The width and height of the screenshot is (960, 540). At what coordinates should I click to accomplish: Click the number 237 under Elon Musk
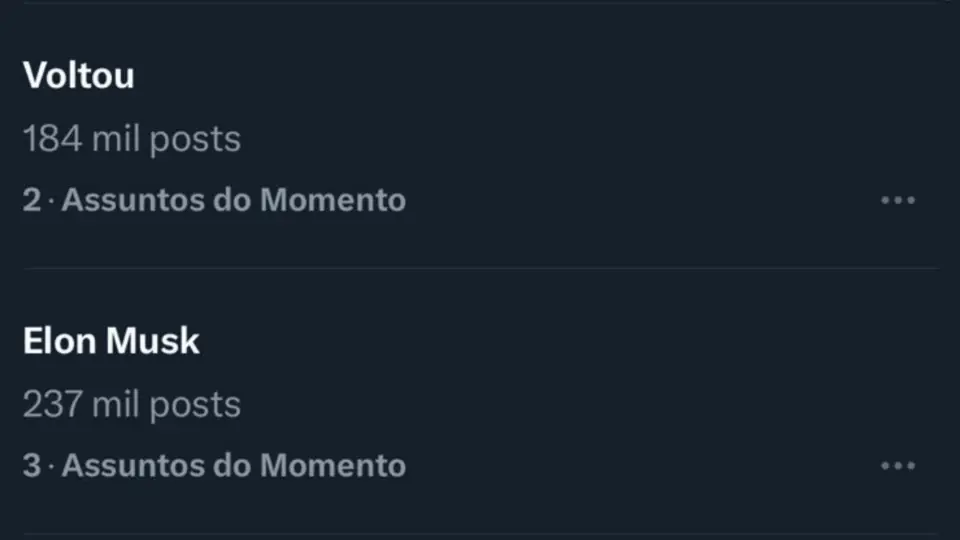[x=52, y=404]
